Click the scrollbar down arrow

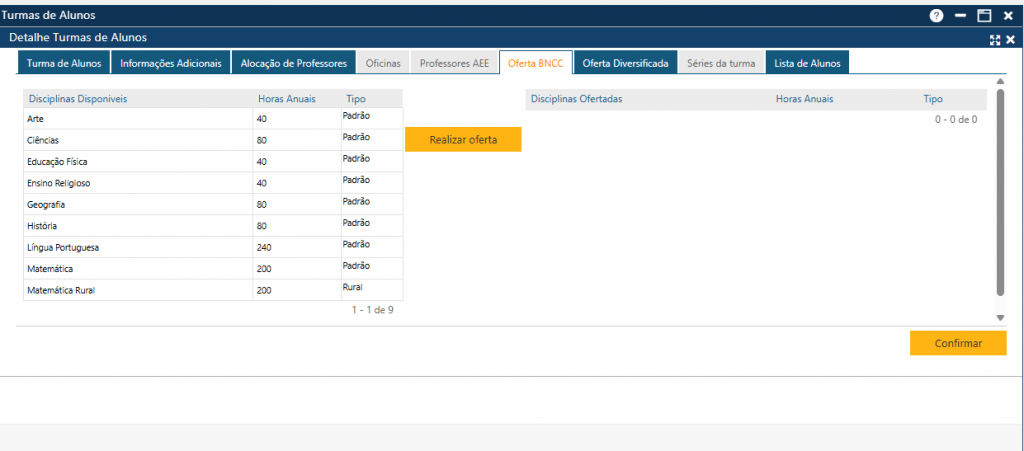1000,318
